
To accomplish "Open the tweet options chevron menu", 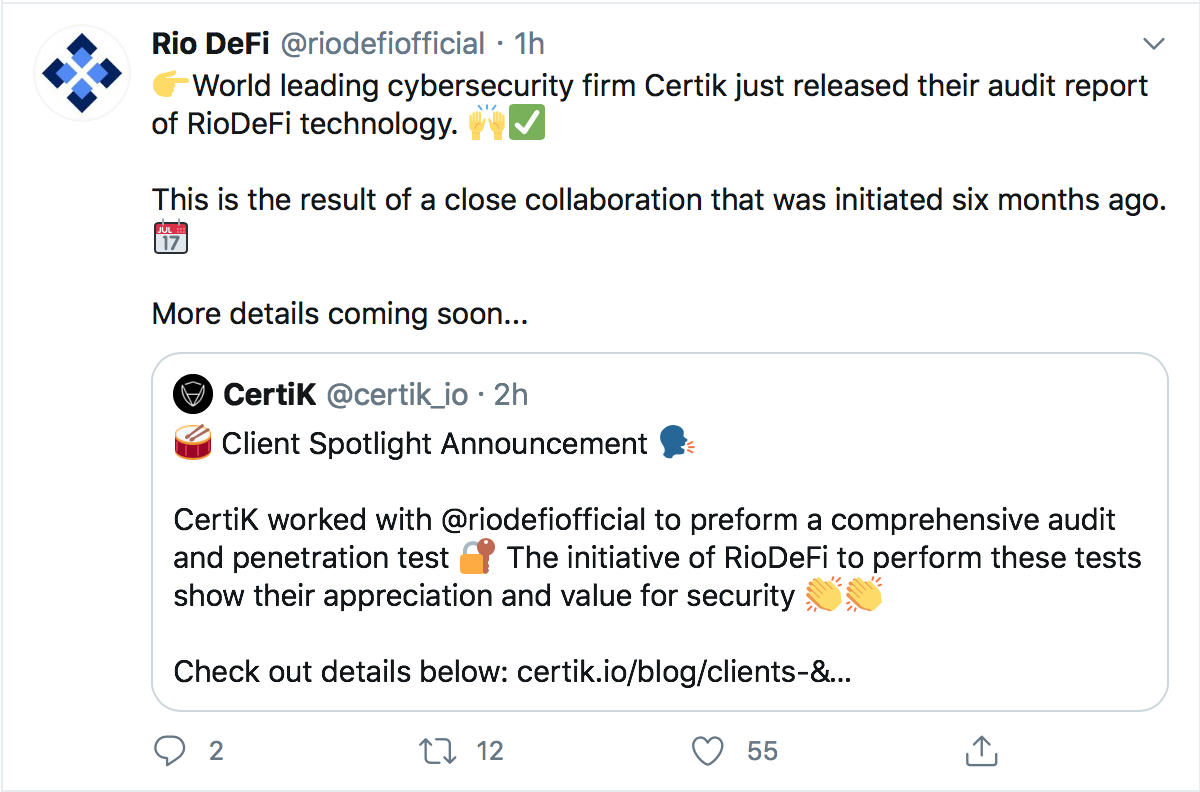I will [x=1153, y=44].
